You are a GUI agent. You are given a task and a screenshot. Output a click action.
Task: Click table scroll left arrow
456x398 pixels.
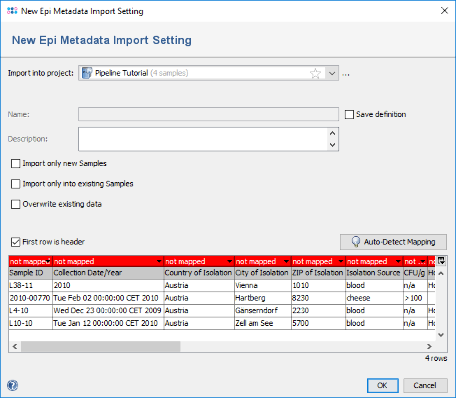(x=15, y=346)
